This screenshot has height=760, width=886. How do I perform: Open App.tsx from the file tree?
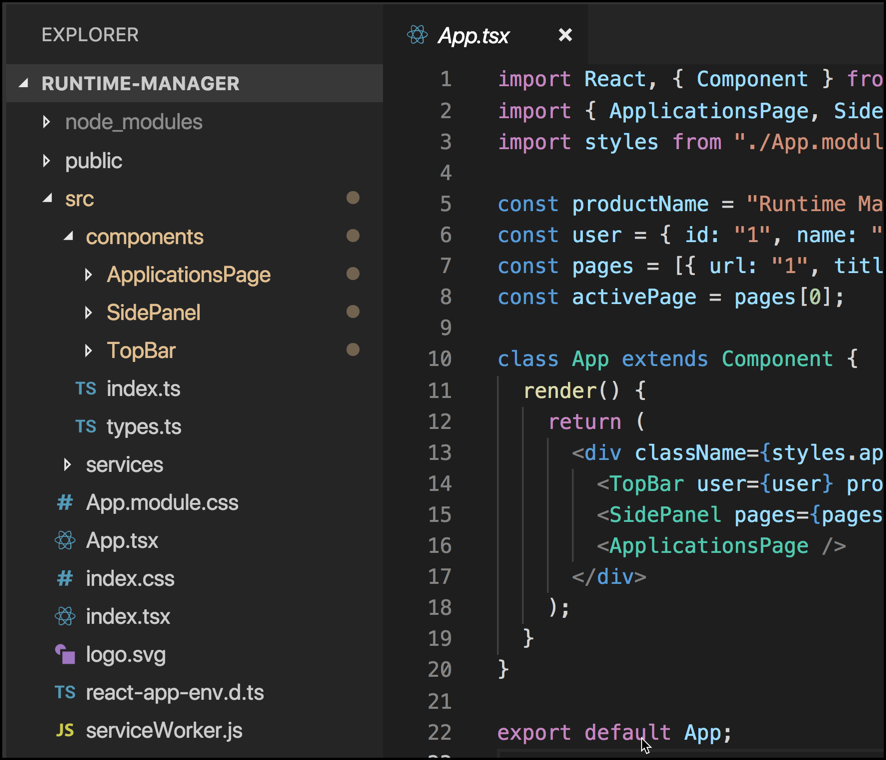[122, 541]
